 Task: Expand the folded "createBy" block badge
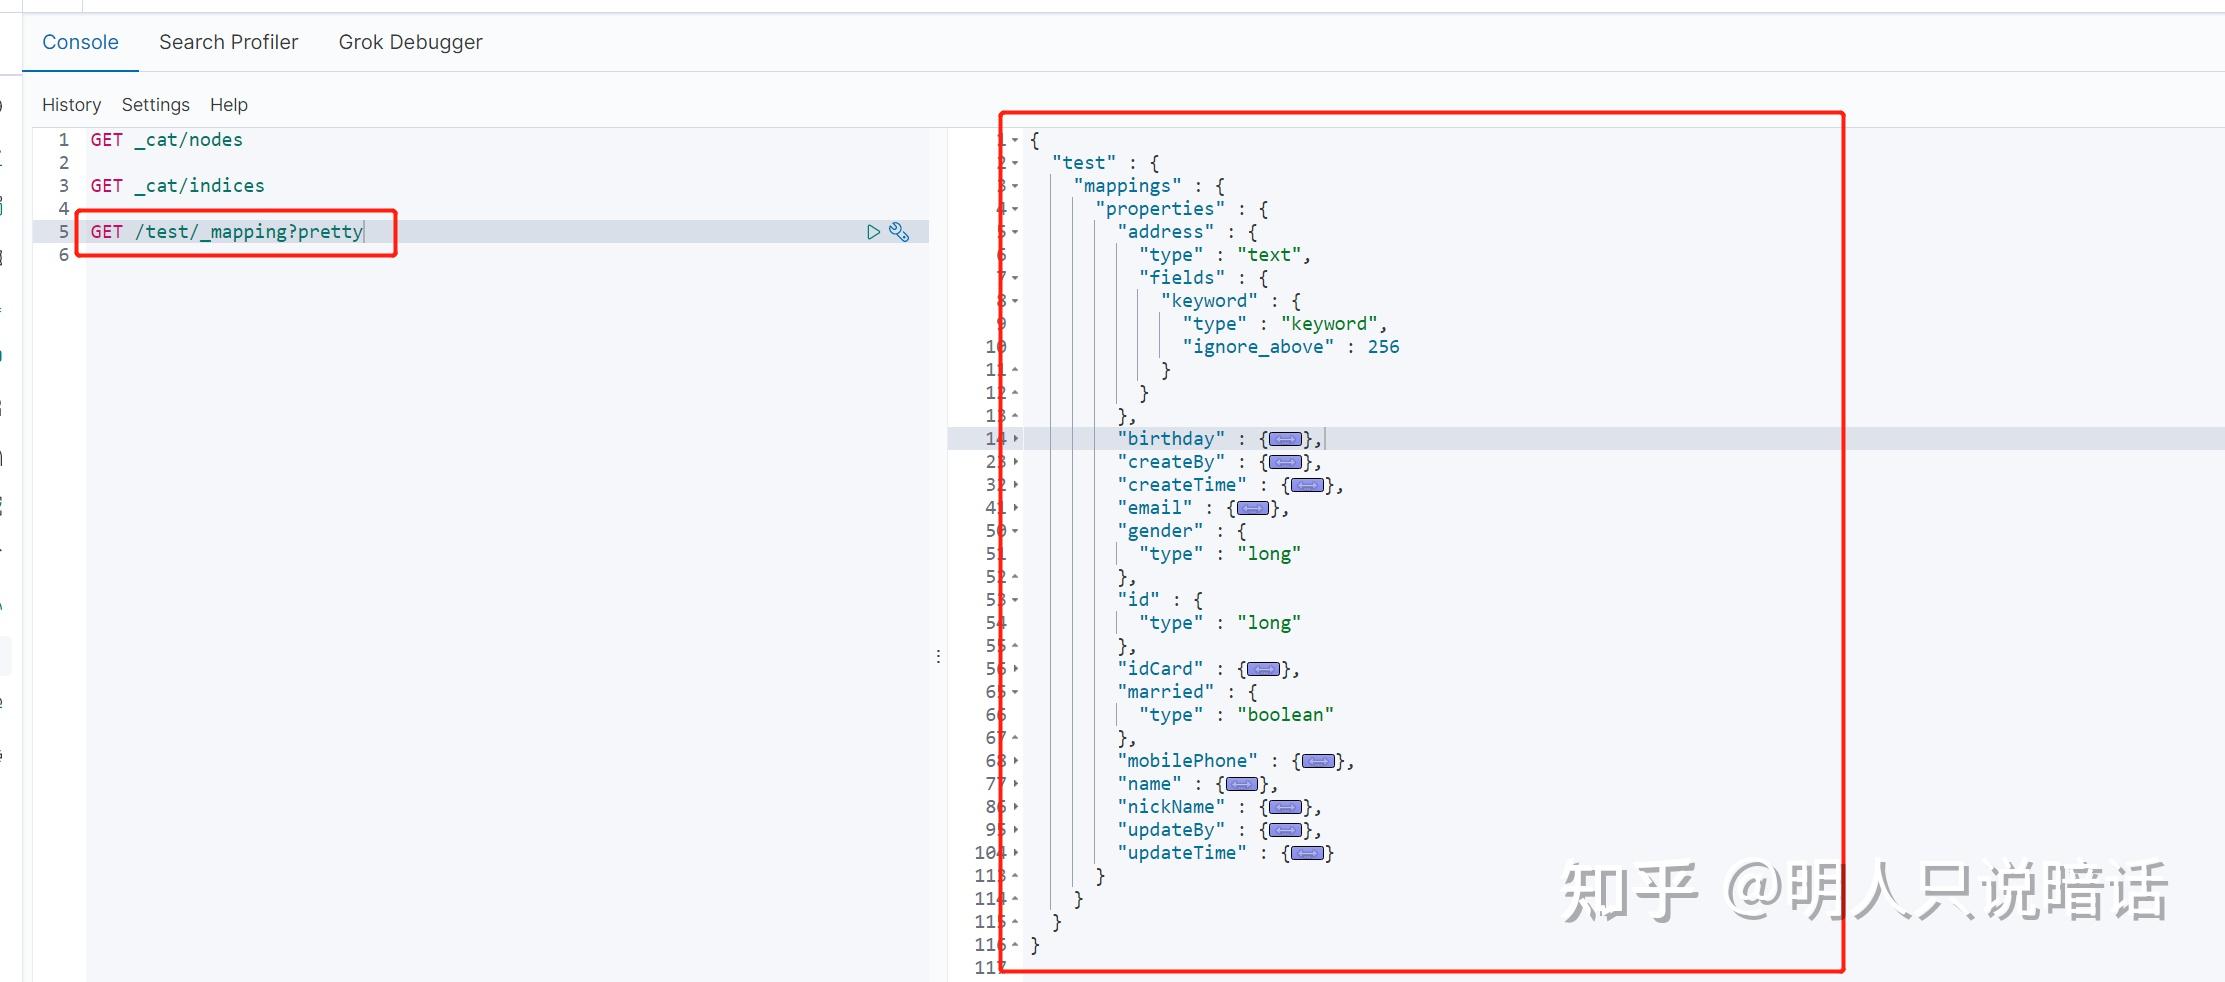[1285, 462]
